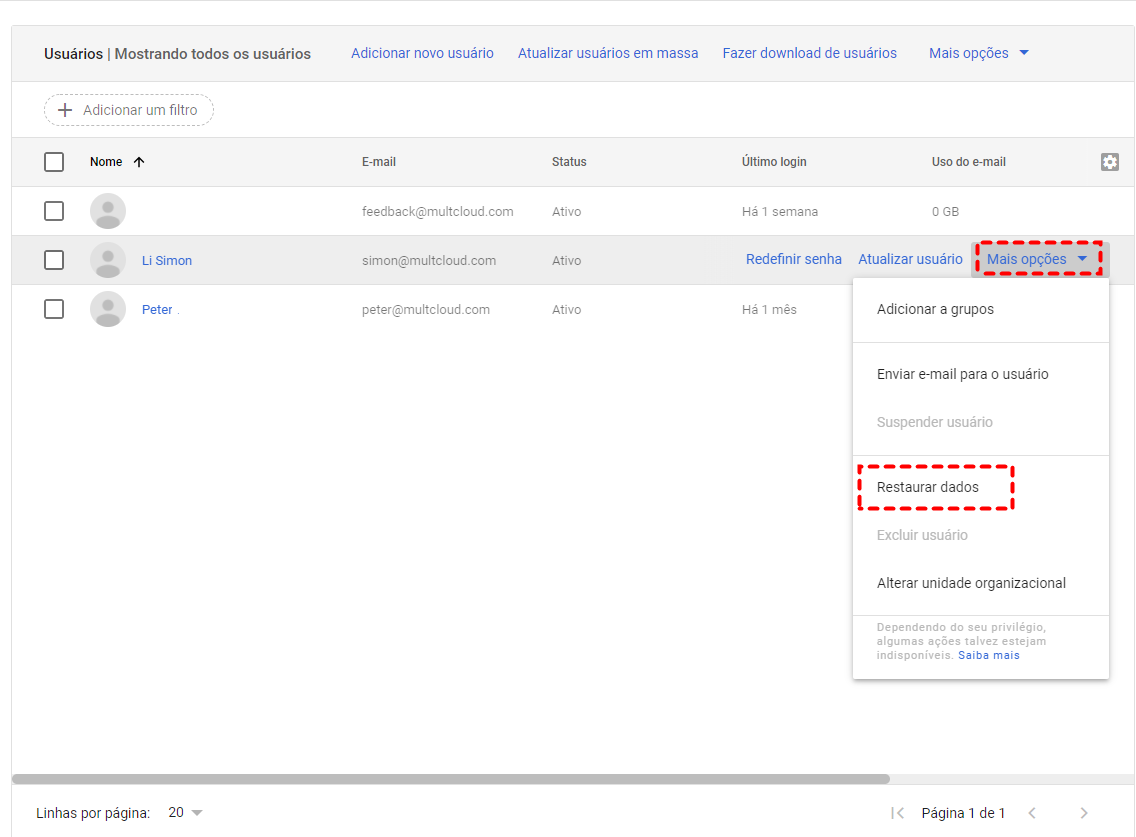Toggle the select-all users checkbox
The height and width of the screenshot is (837, 1136).
54,162
